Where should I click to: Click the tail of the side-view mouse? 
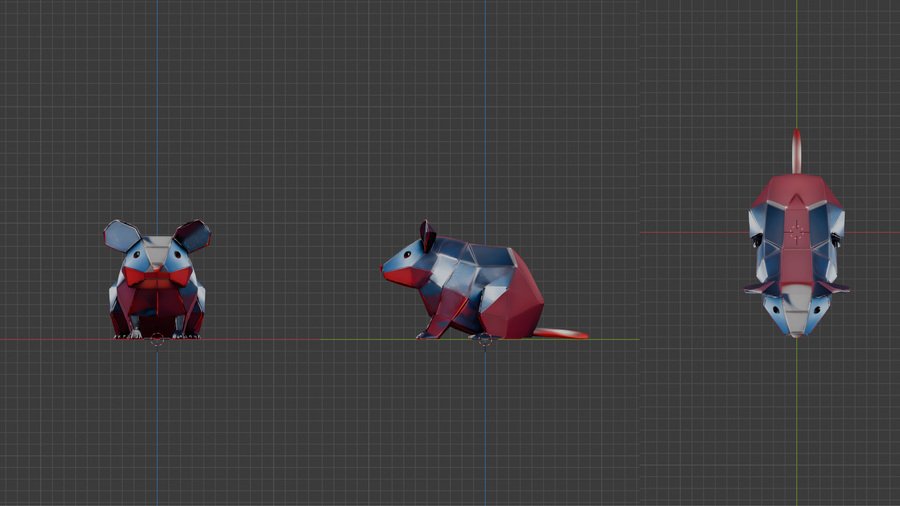(561, 333)
